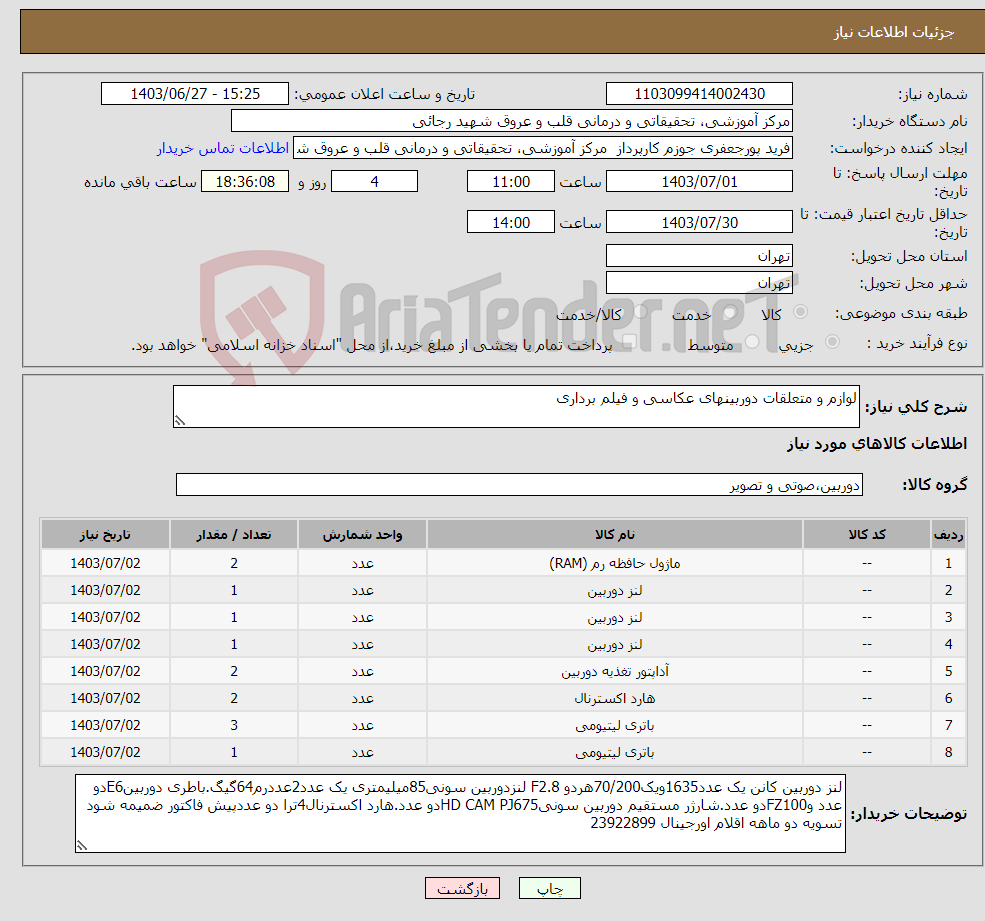This screenshot has height=921, width=985.
Task: Click the لنز دوربین item in row 3
Action: pyautogui.click(x=614, y=618)
